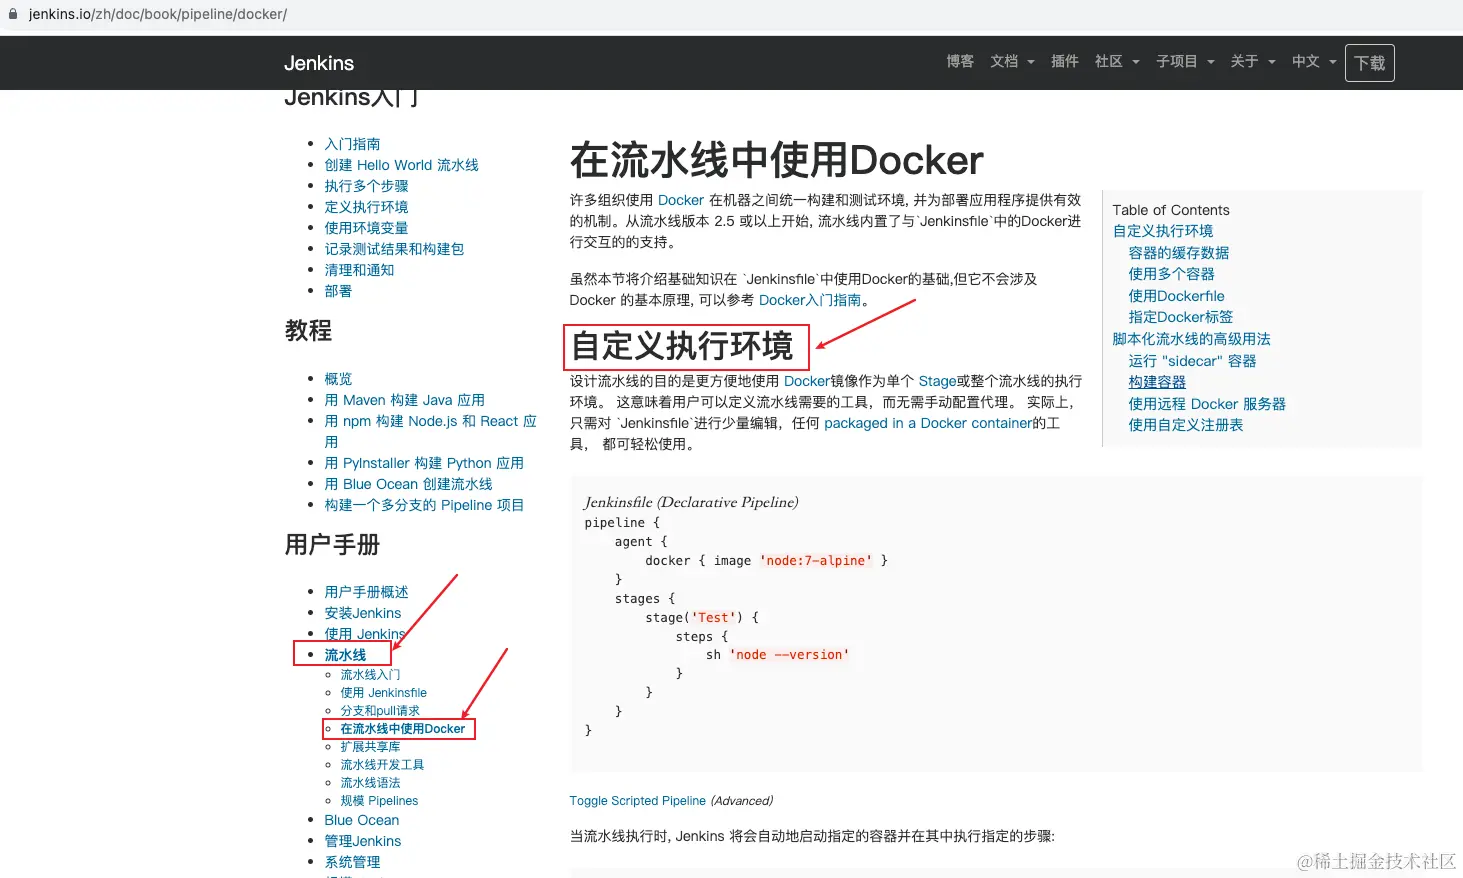The image size is (1463, 878).
Task: Open 安装Jenkins in the sidebar
Action: click(x=362, y=613)
